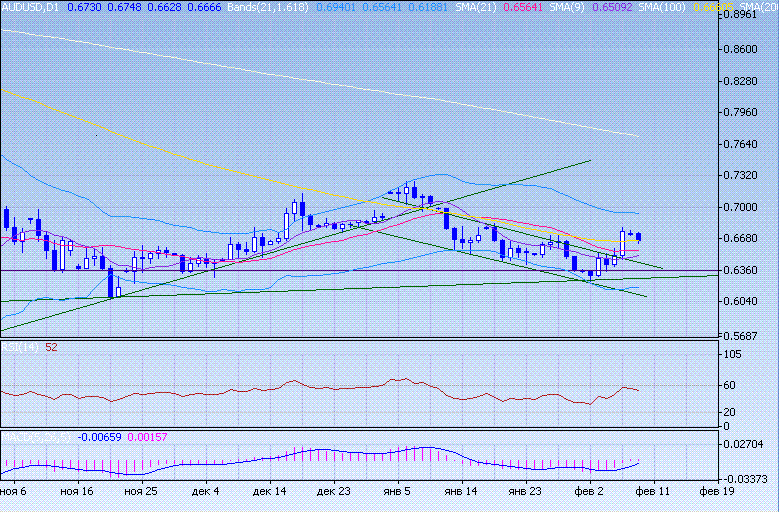Select the purple horizontal support line
Screen dimensions: 779x512
300,270
